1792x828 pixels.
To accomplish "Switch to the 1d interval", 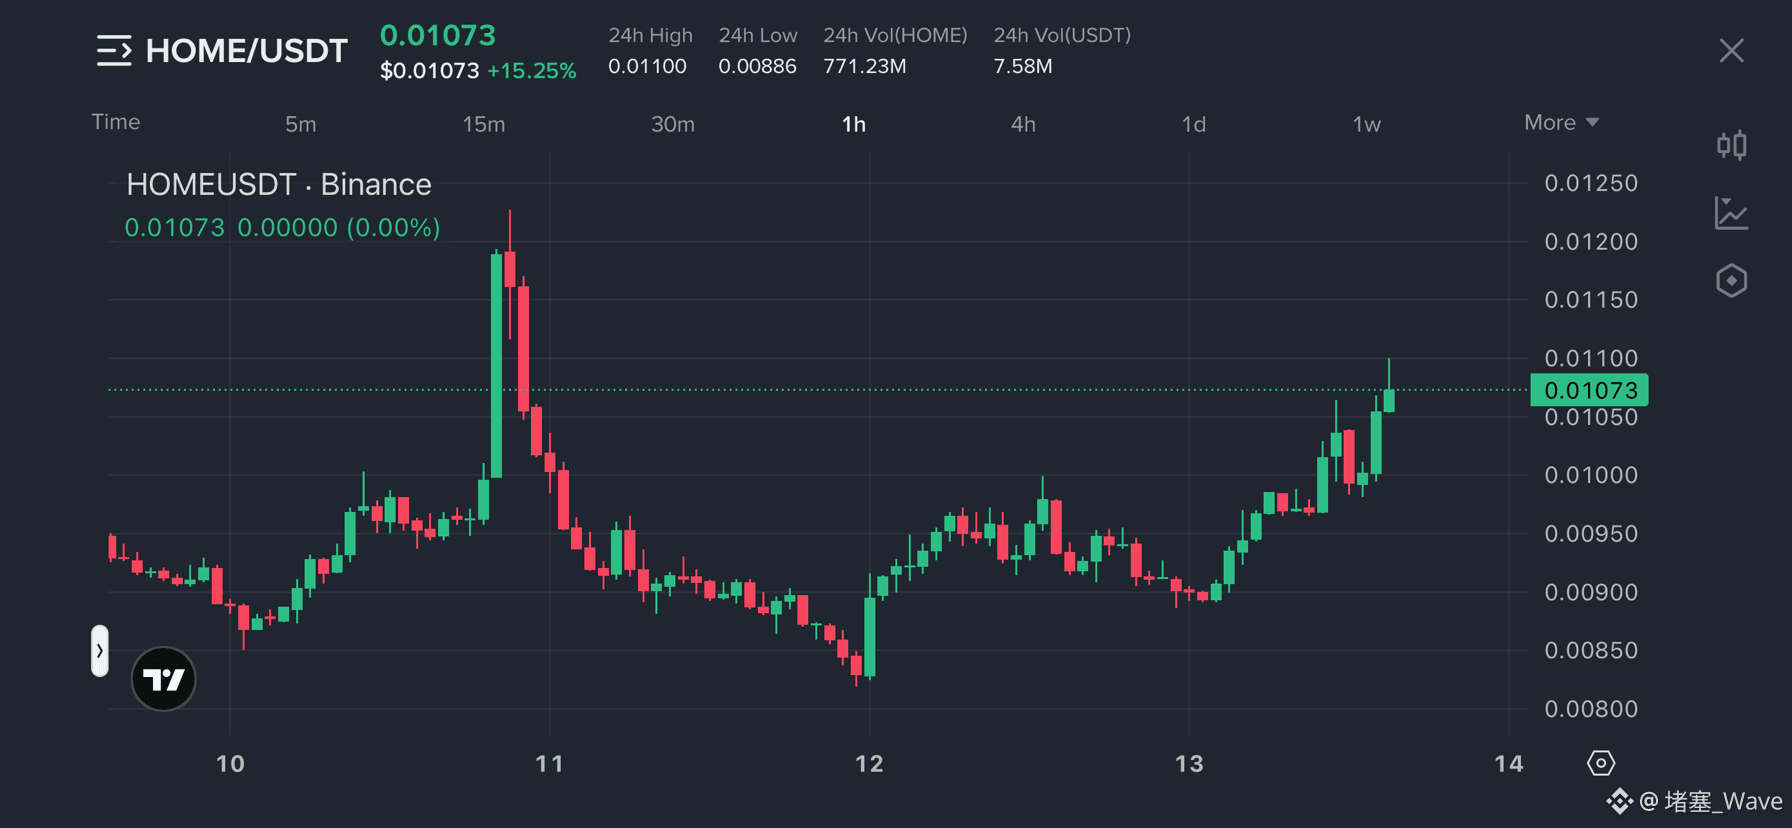I will 1193,124.
